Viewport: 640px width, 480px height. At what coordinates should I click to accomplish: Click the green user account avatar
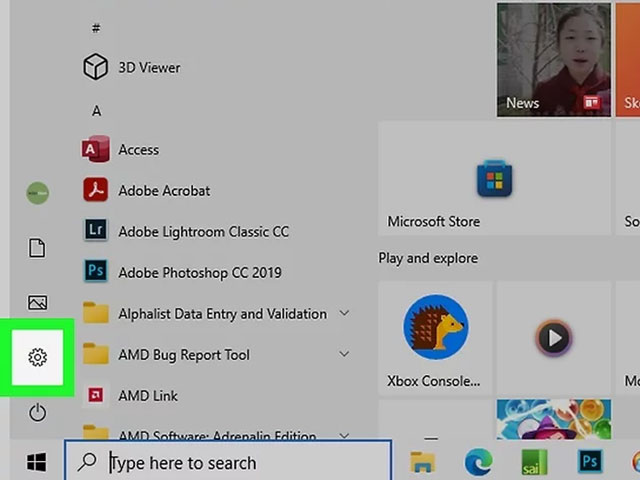pos(38,193)
